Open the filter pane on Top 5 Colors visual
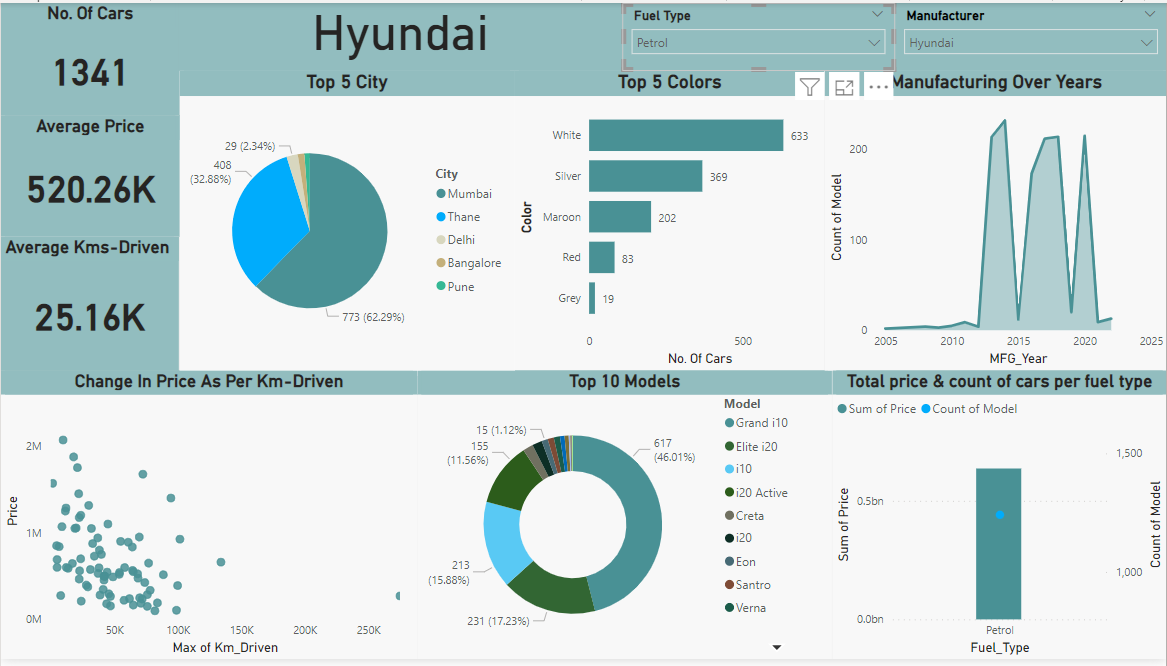The image size is (1167, 666). coord(810,85)
